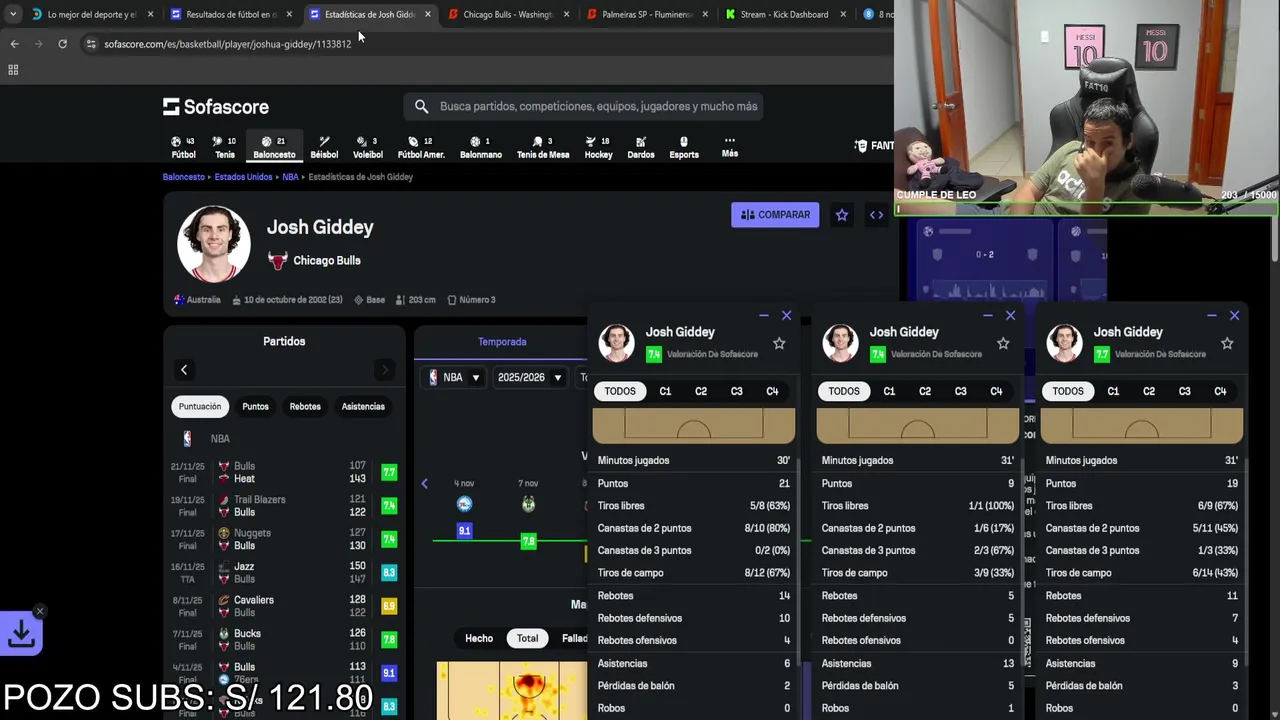Open the Cavaliers vs Bulls match
1280x720 pixels.
[285, 606]
